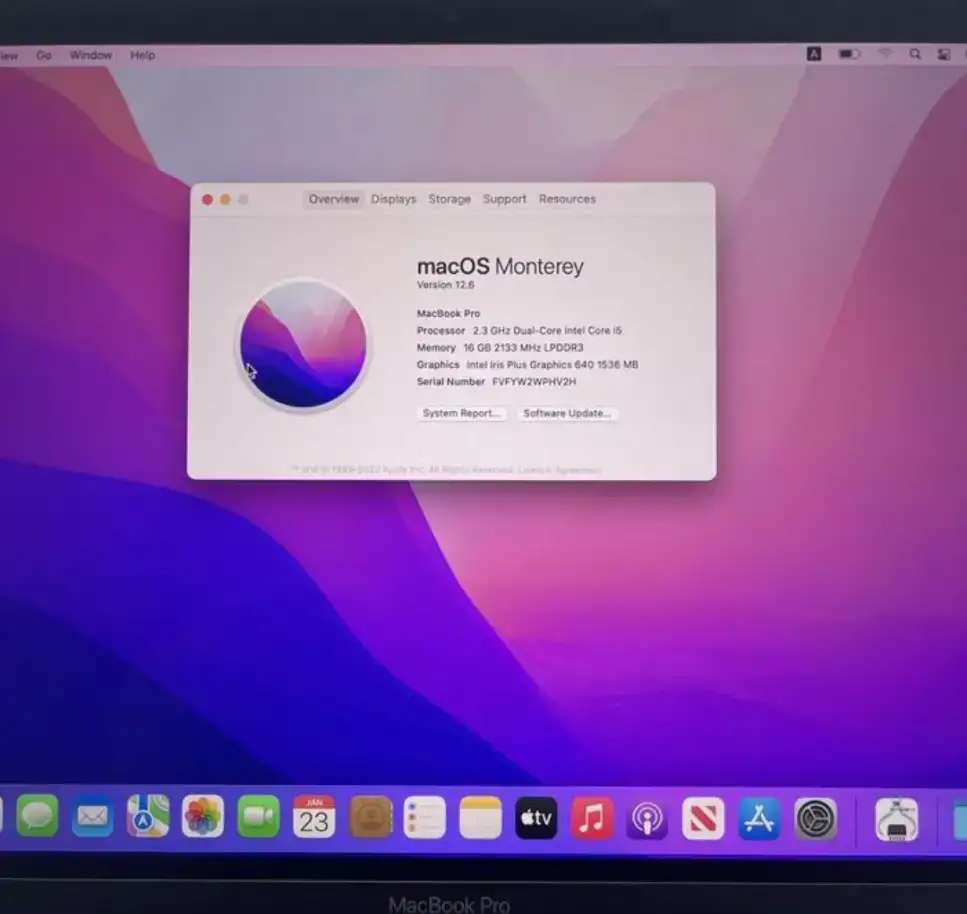Screen dimensions: 967x914
Task: Open Spotlight search magnifier icon
Action: coord(915,54)
